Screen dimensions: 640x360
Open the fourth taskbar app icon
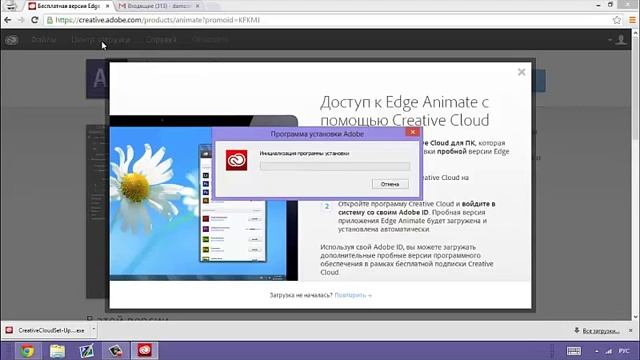(x=116, y=351)
